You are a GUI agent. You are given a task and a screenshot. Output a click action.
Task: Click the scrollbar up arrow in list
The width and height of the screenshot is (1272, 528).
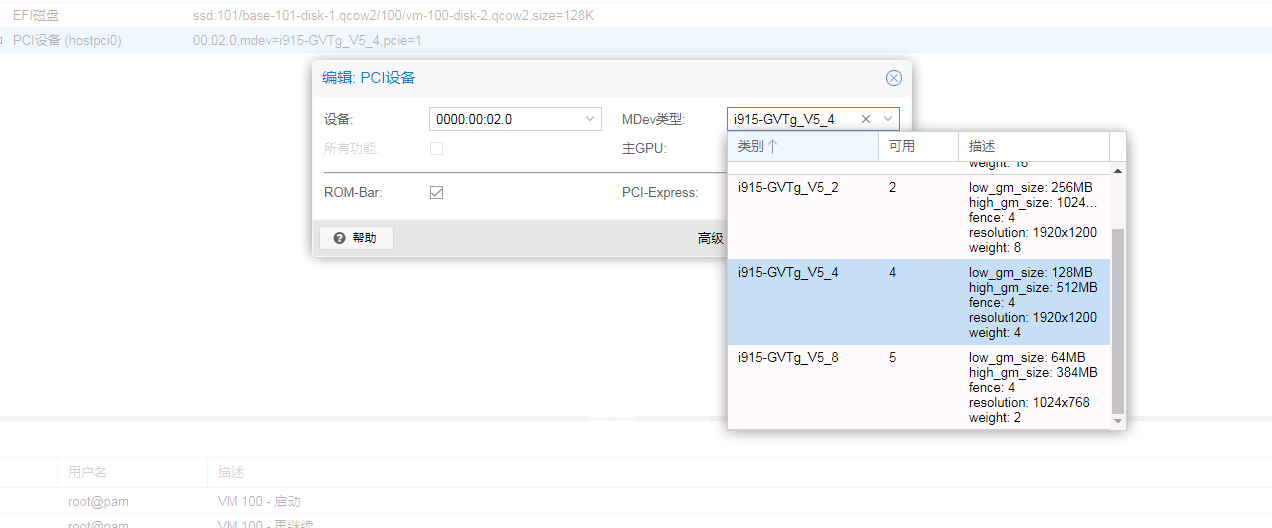pyautogui.click(x=1118, y=169)
